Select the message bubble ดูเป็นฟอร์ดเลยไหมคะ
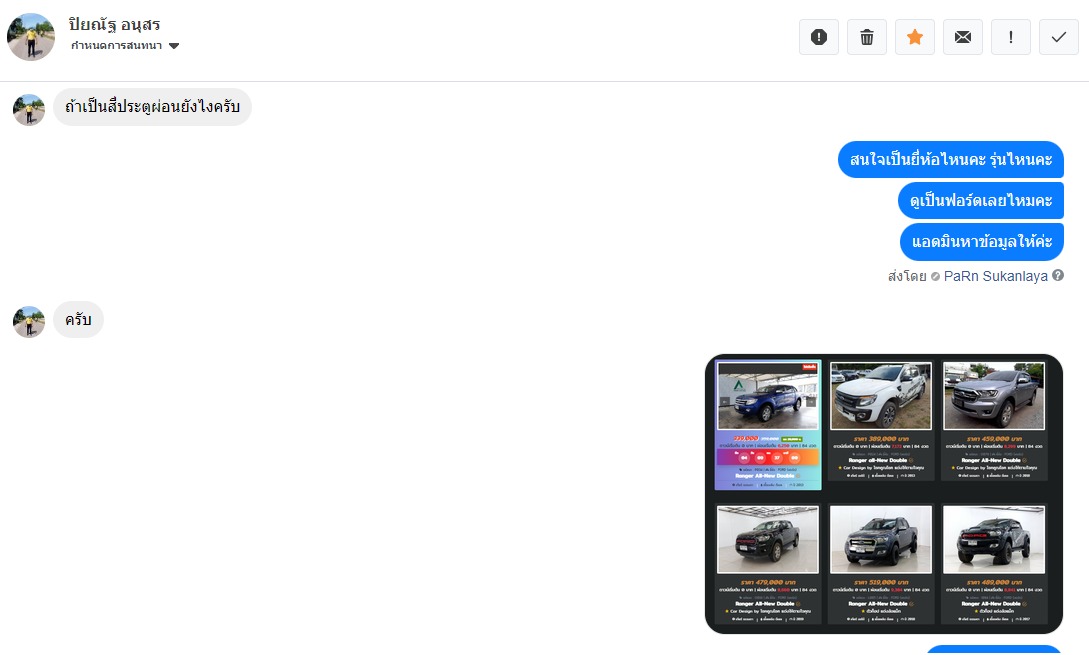Viewport: 1089px width, 655px height. tap(981, 201)
